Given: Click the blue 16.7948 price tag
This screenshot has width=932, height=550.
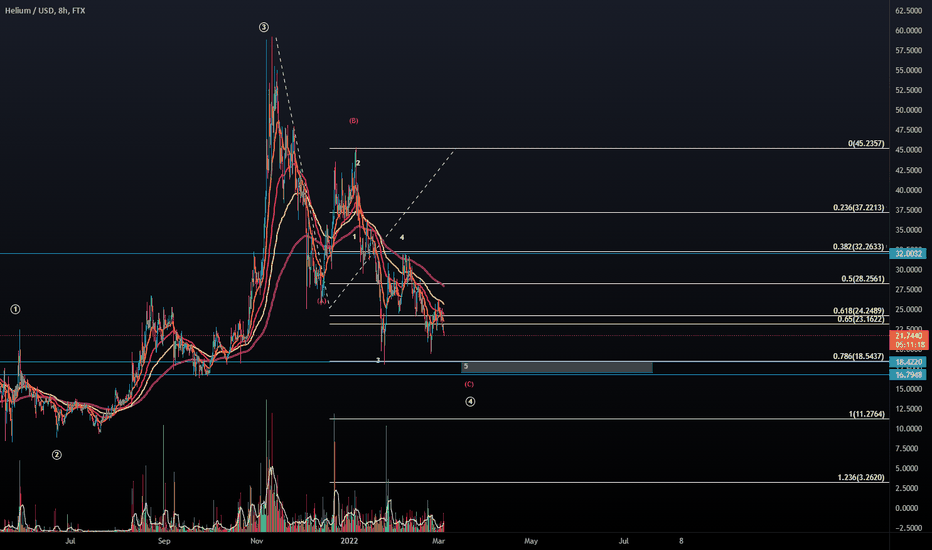Looking at the screenshot, I should coord(908,375).
